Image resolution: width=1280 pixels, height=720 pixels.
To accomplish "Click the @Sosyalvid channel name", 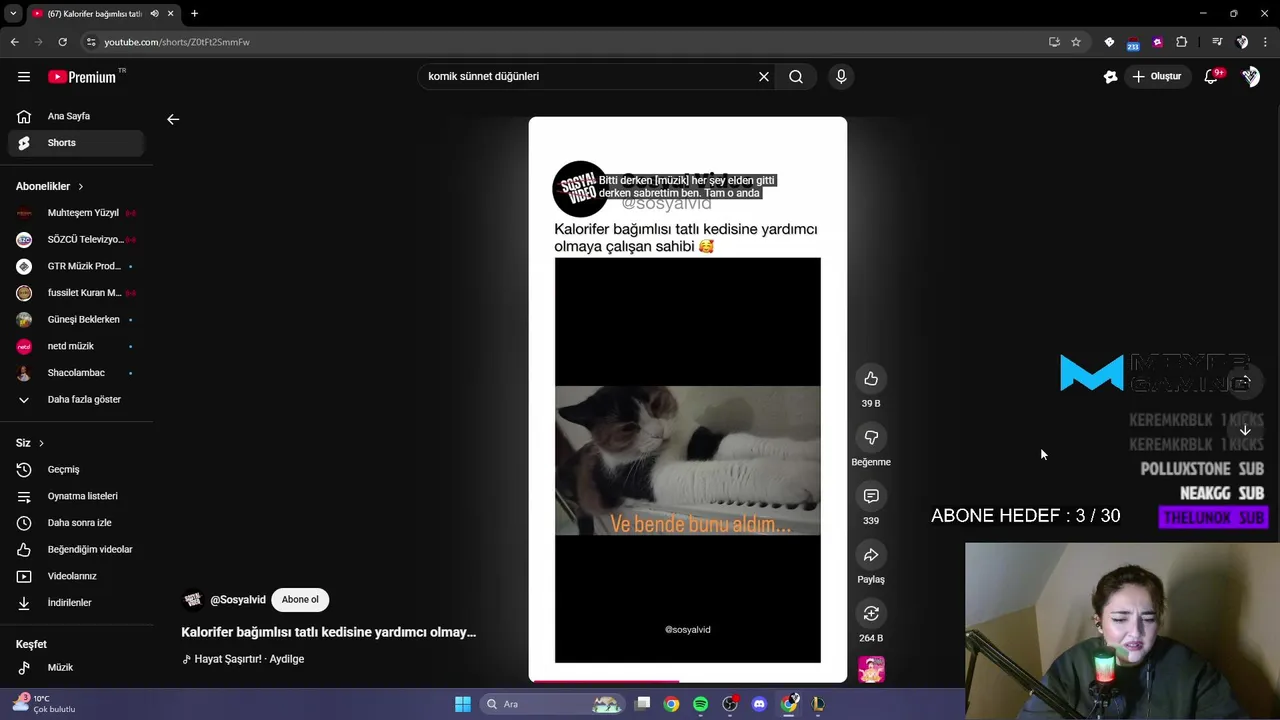I will pos(238,600).
